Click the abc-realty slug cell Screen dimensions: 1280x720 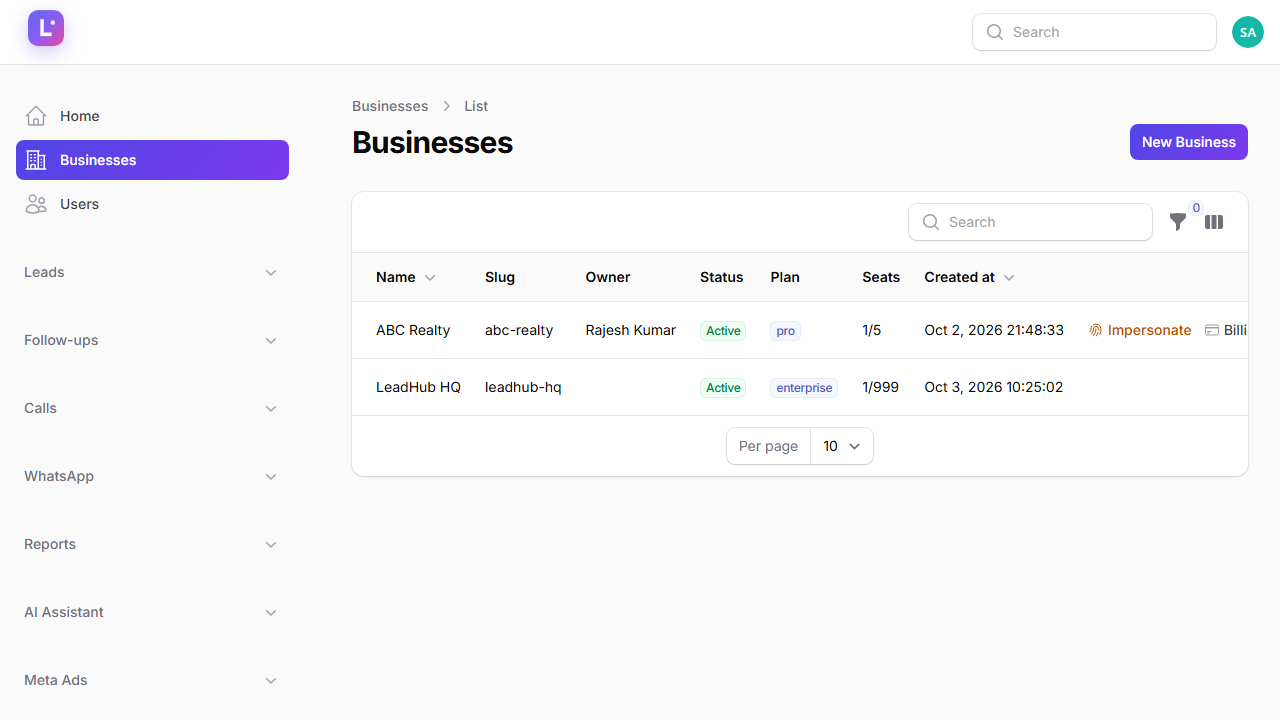tap(519, 330)
